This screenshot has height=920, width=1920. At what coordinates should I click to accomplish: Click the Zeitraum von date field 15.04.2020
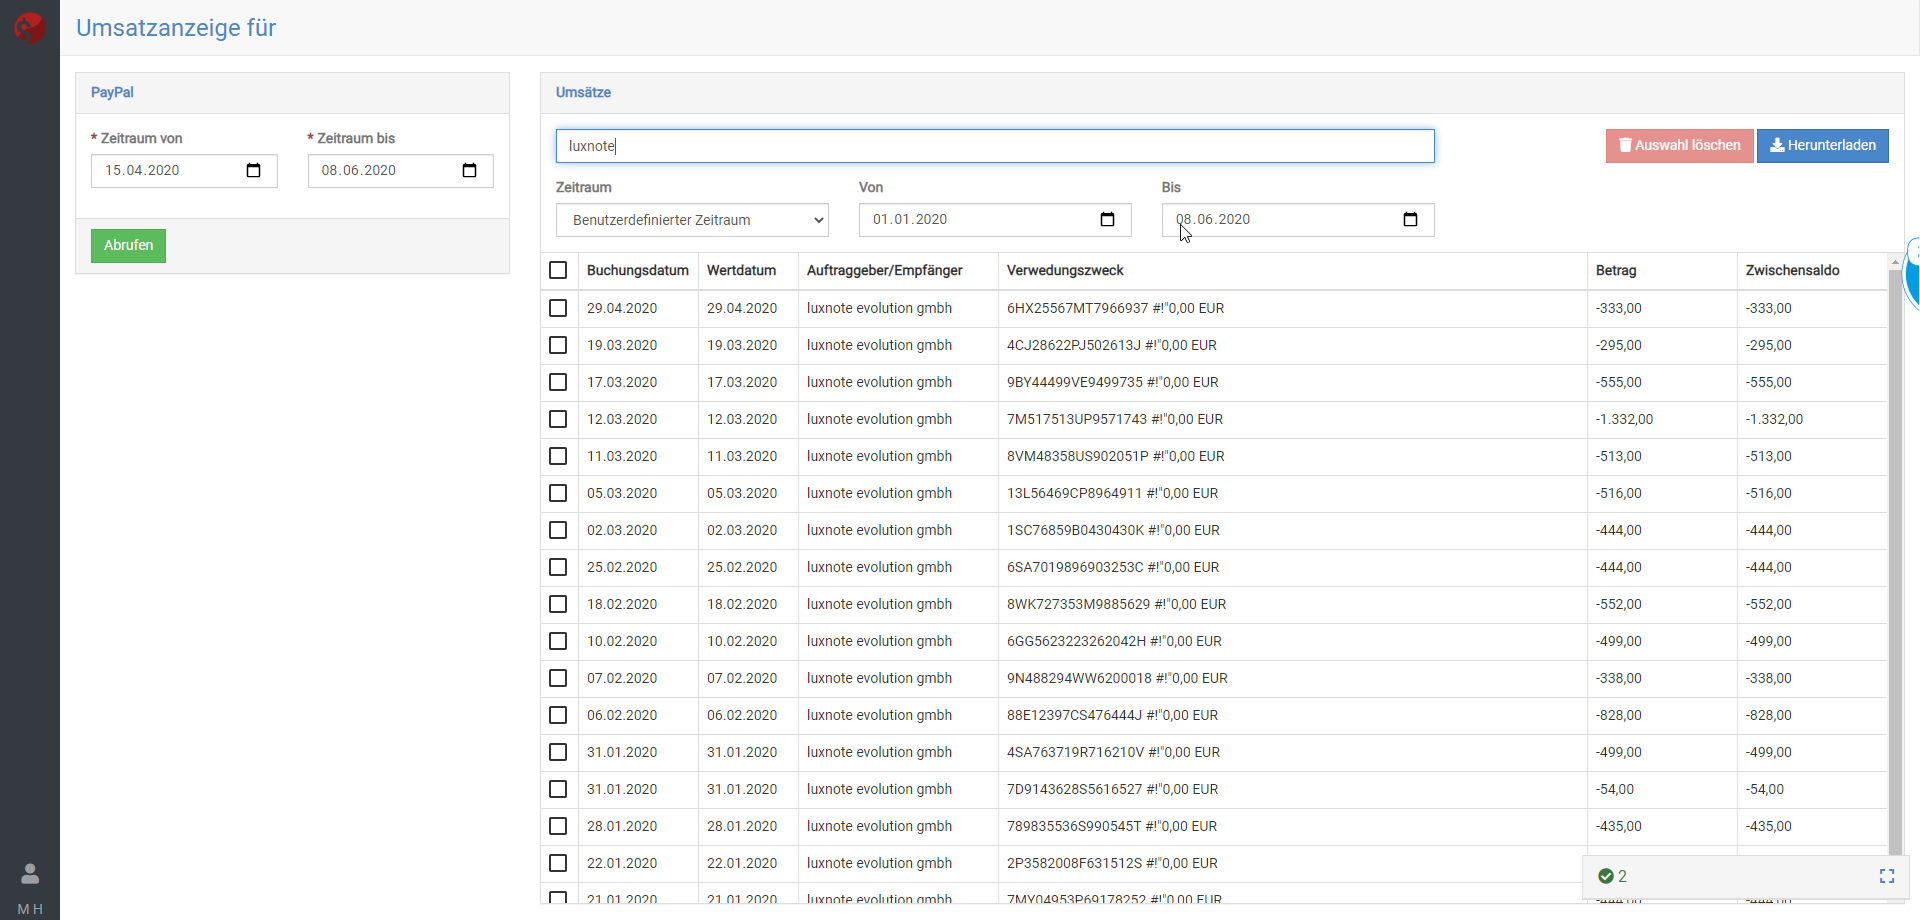[184, 170]
